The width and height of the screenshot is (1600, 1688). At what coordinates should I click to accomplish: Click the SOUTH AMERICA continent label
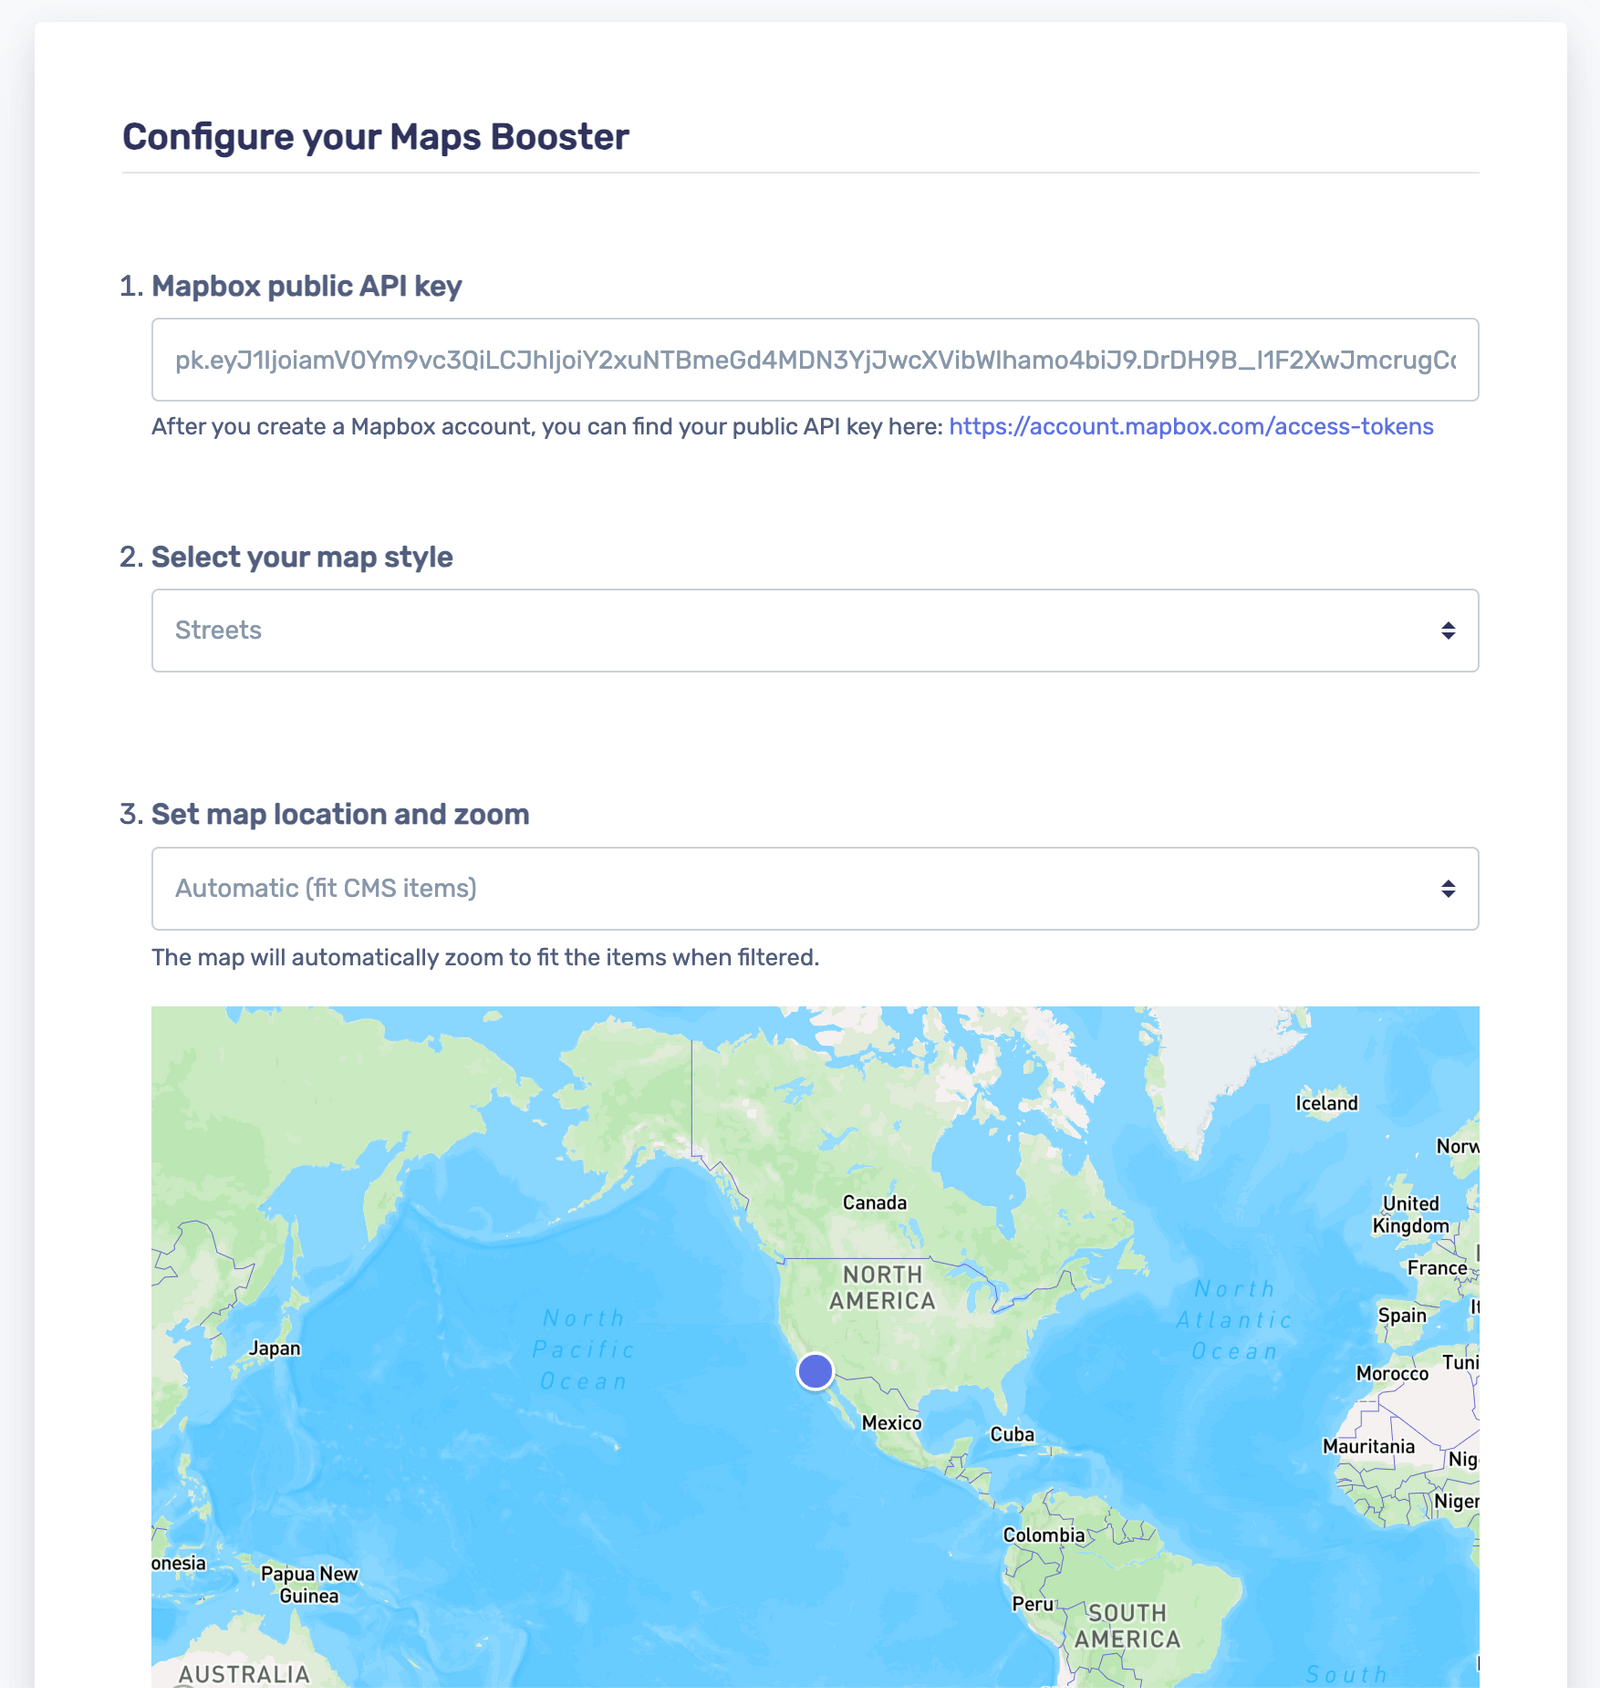click(1128, 1626)
